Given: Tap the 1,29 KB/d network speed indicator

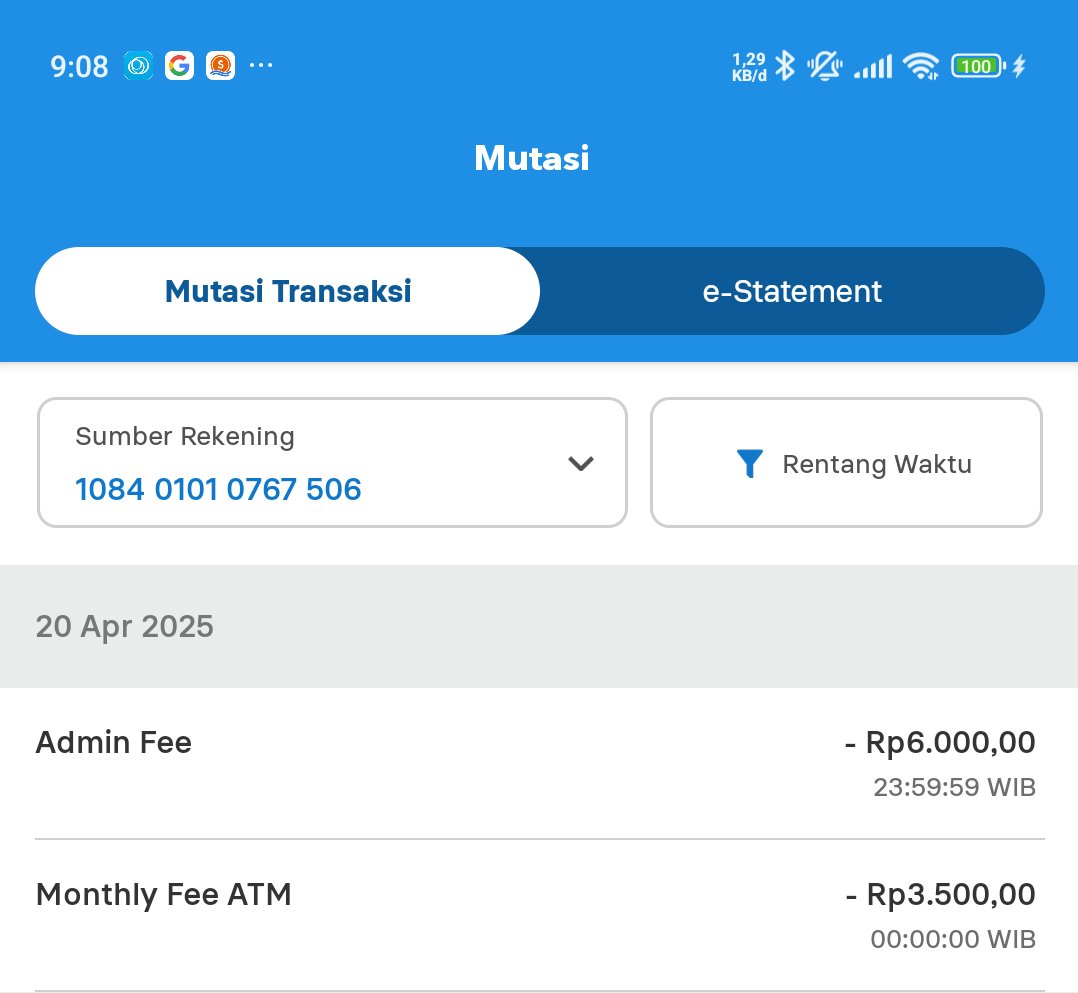Looking at the screenshot, I should click(749, 67).
